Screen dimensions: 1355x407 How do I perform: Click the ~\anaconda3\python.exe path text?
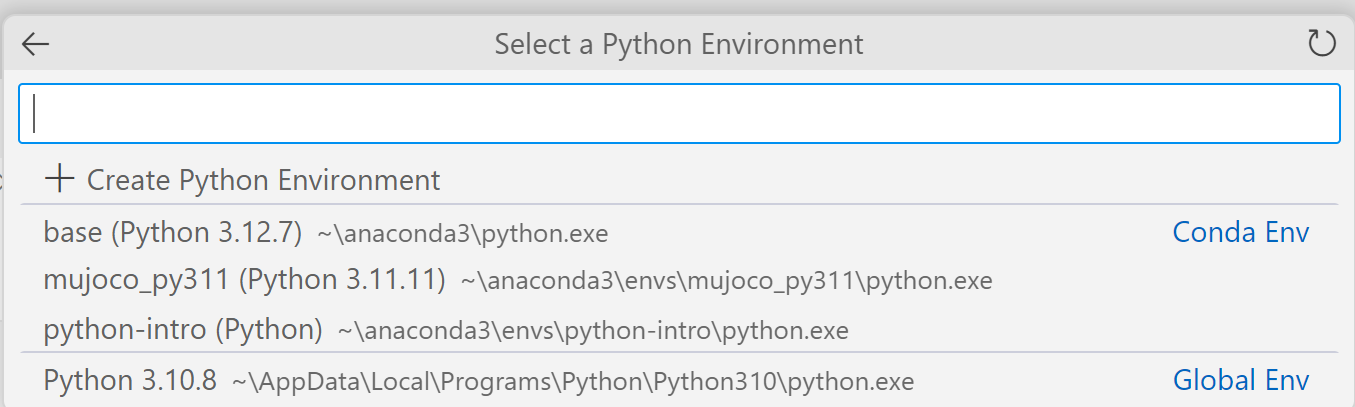tap(463, 234)
